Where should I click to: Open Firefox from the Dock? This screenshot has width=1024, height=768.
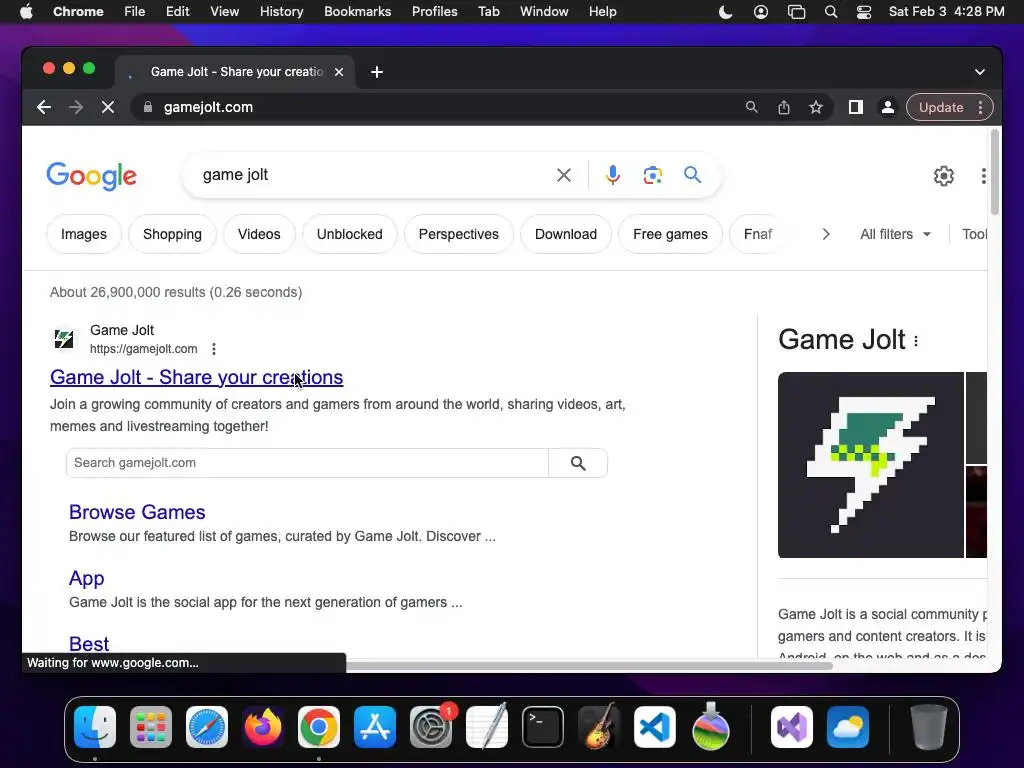click(263, 727)
